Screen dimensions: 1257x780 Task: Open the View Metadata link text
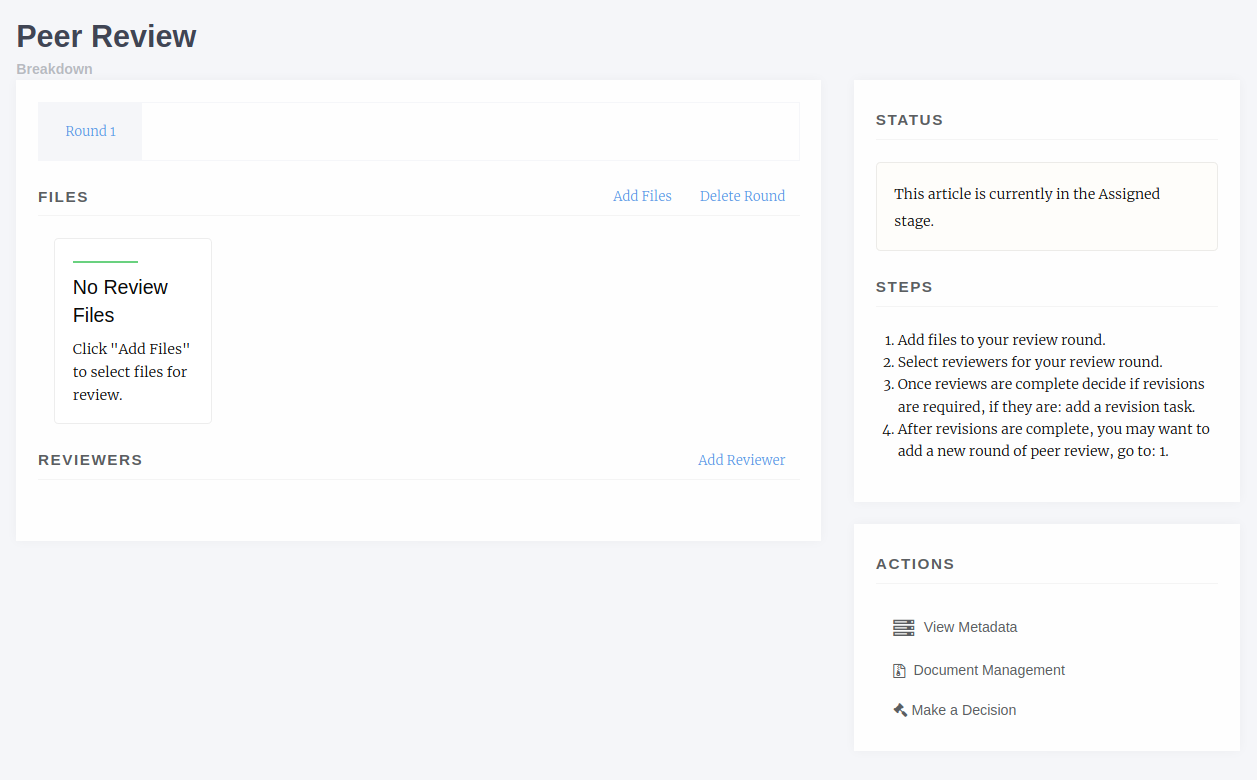coord(970,627)
